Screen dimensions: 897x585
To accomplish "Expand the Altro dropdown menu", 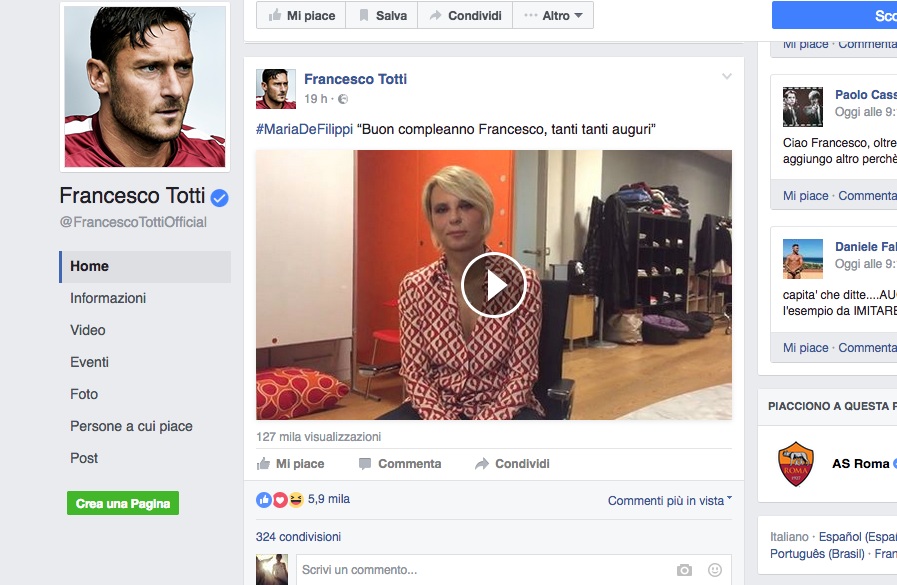I will pyautogui.click(x=553, y=16).
